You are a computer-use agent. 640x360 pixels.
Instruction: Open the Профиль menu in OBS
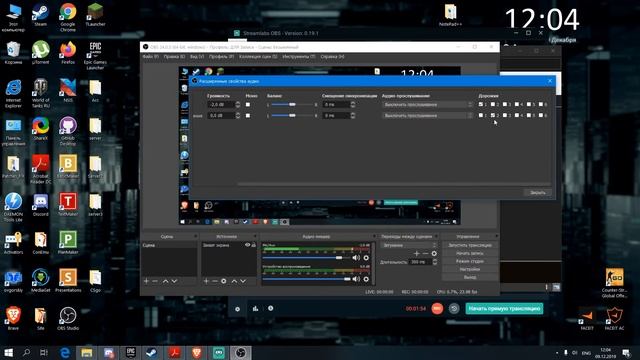(221, 57)
